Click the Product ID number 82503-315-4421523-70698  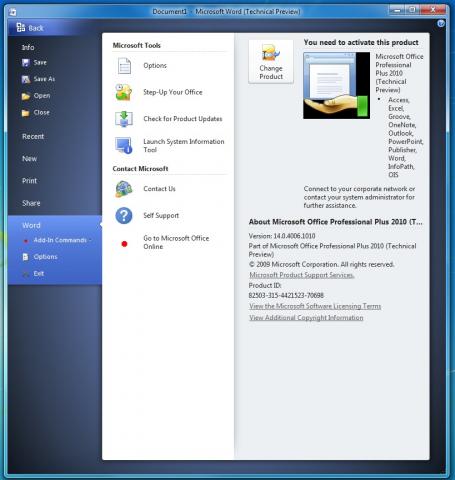click(x=286, y=295)
